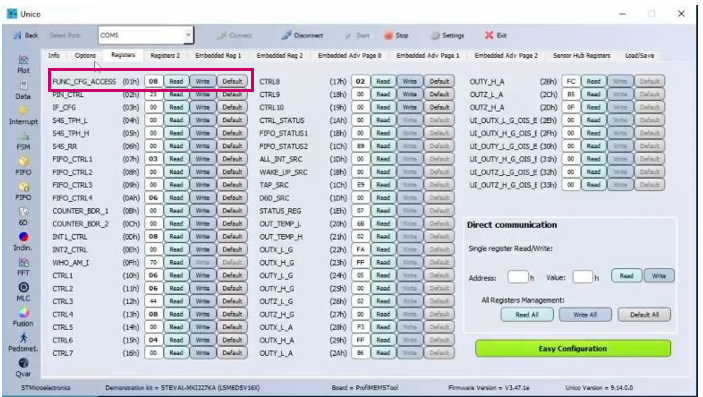Image resolution: width=703 pixels, height=397 pixels.
Task: Open the Embedded Reg 2 tab
Action: [x=280, y=55]
